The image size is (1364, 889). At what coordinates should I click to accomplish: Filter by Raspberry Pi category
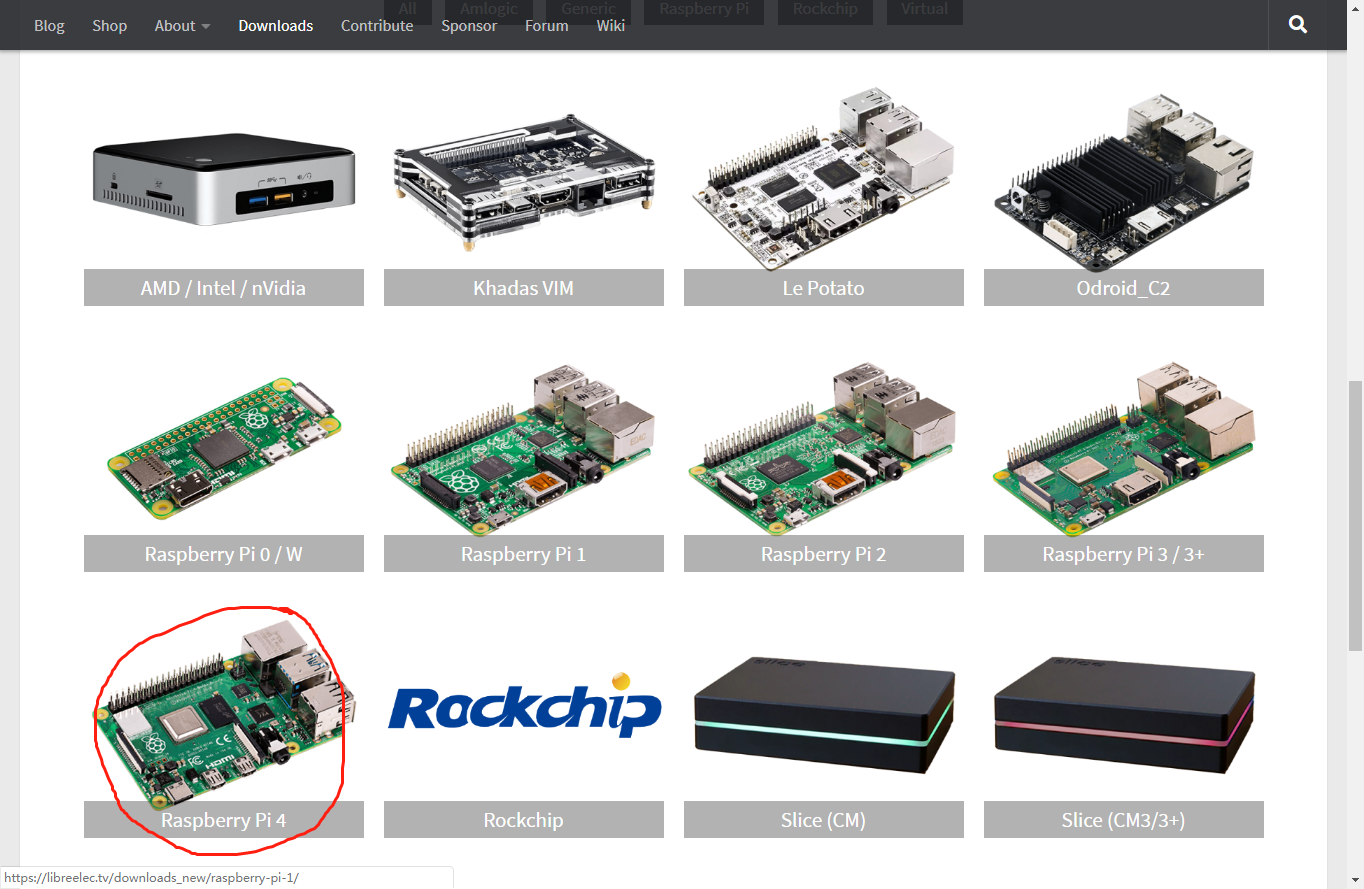point(705,11)
